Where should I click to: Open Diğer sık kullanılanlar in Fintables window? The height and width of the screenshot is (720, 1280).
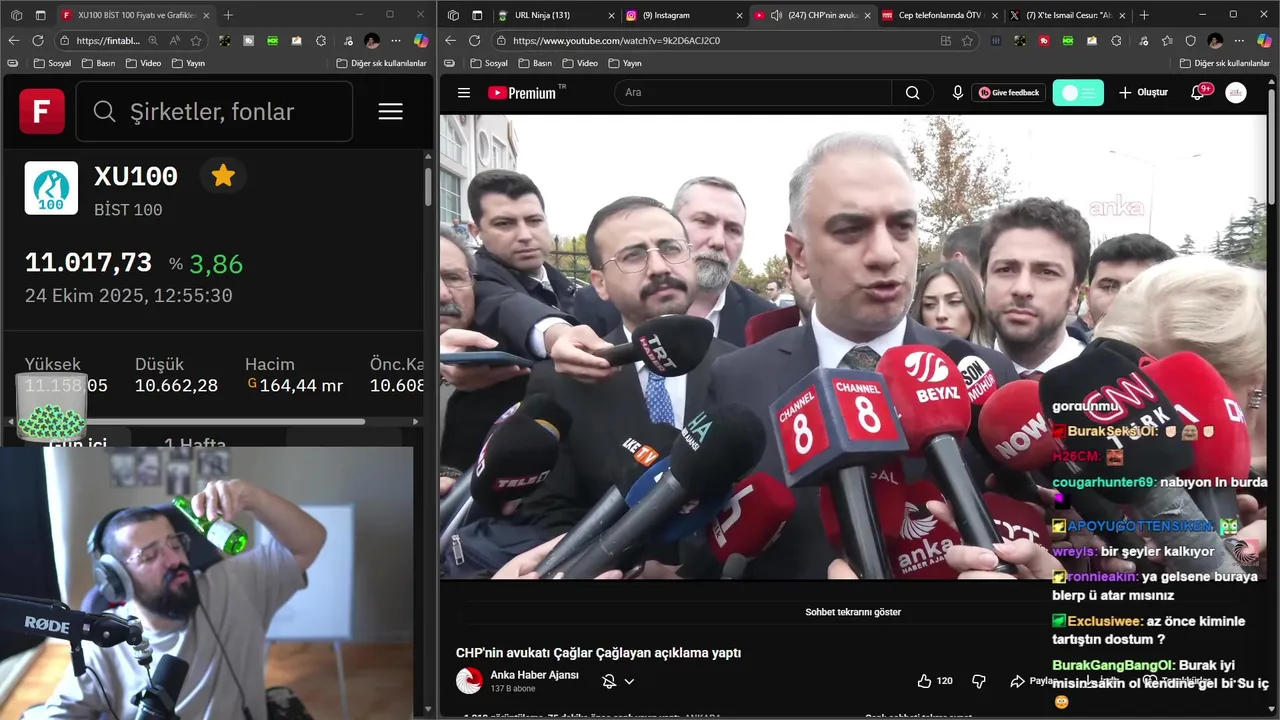[381, 63]
